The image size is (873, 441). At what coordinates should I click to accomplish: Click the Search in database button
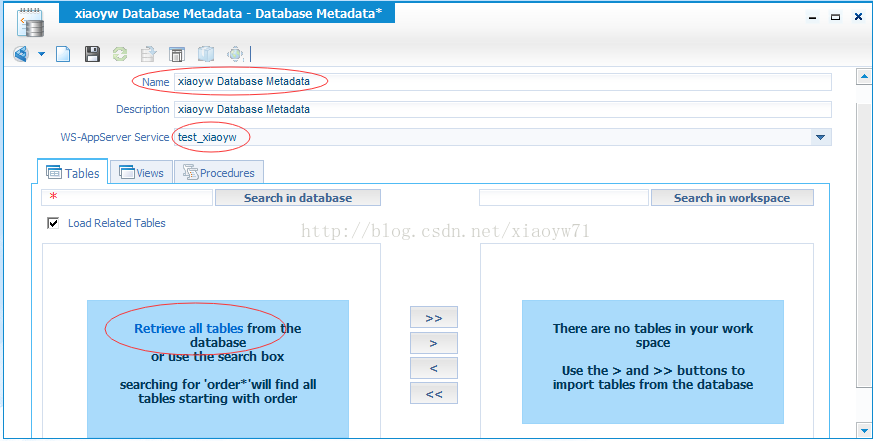[298, 198]
